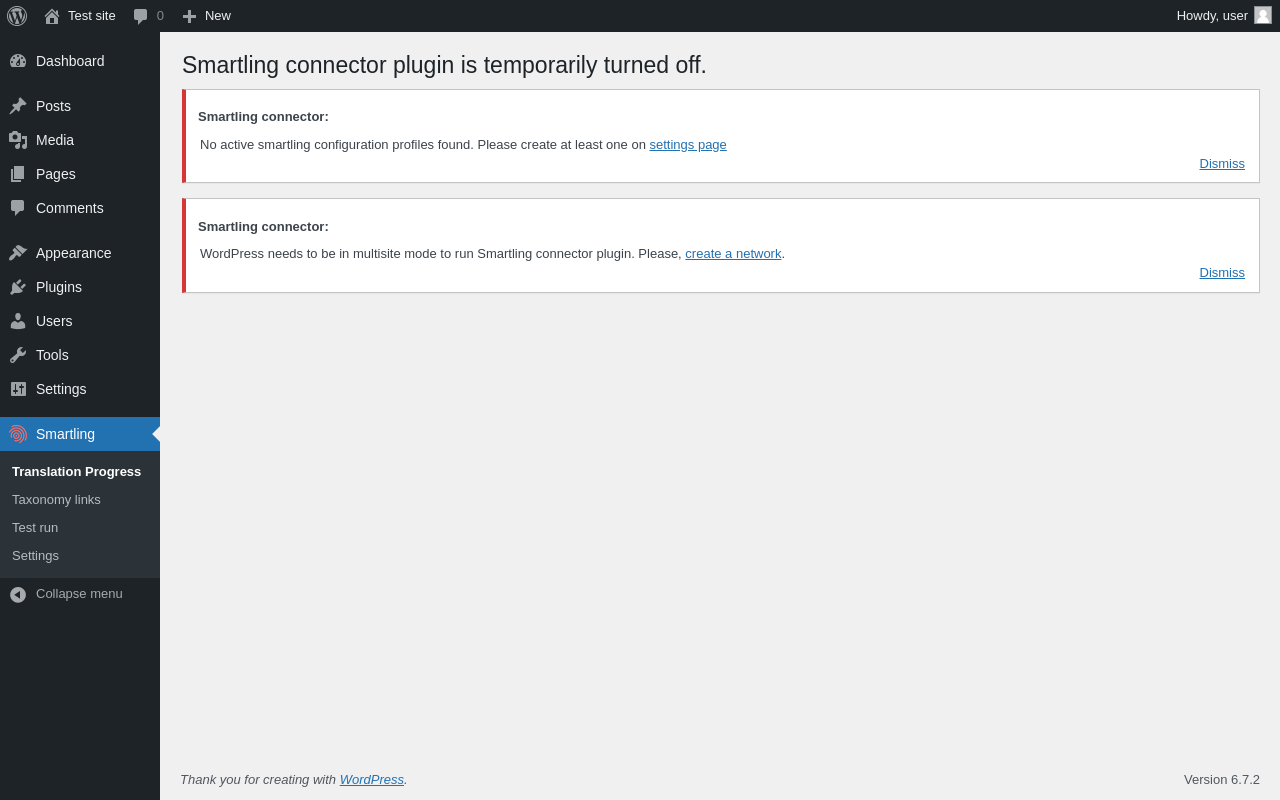Image resolution: width=1280 pixels, height=800 pixels.
Task: Dismiss the no active profiles notice
Action: 1222,164
